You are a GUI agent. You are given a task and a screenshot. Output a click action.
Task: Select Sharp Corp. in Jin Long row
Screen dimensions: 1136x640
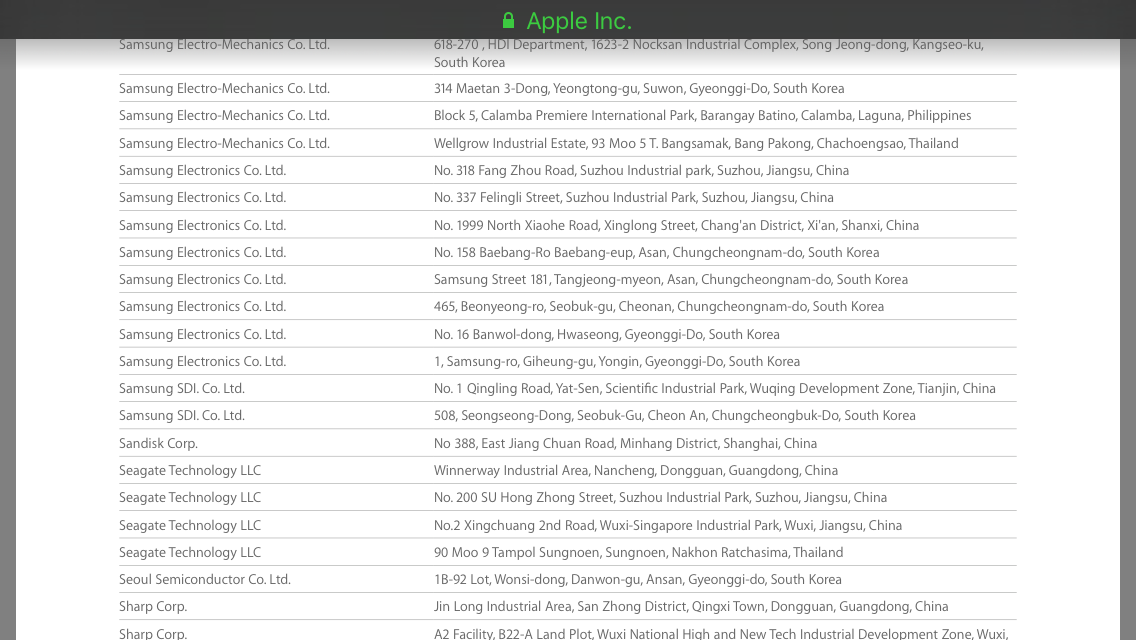(x=153, y=607)
